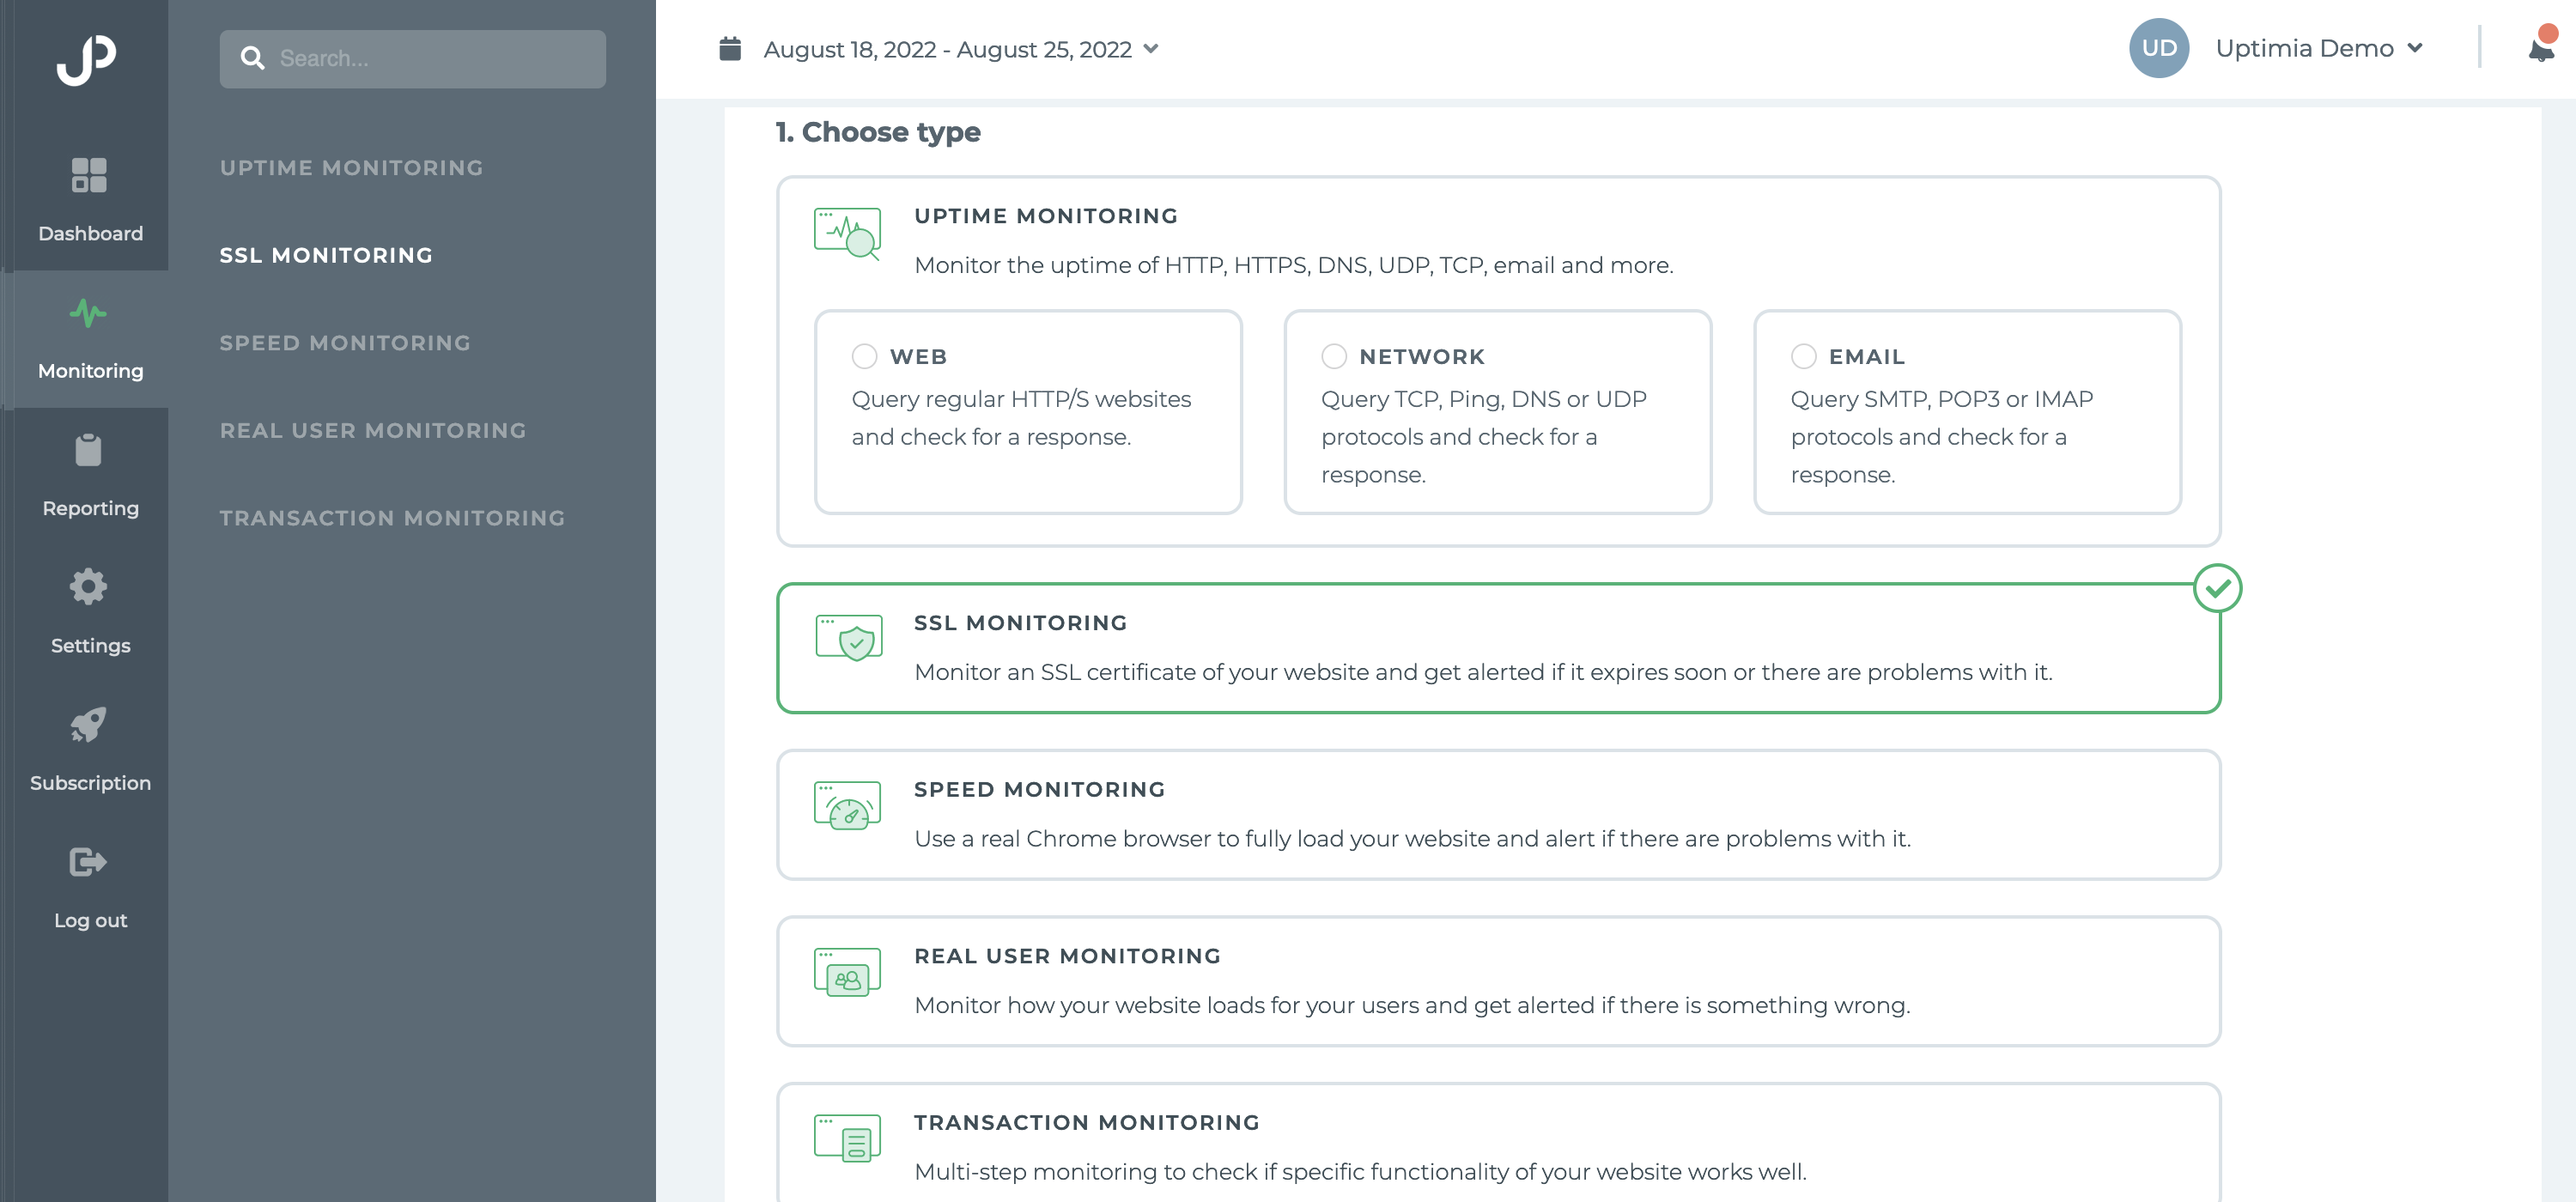Click the Monitoring label in the sidebar

90,371
